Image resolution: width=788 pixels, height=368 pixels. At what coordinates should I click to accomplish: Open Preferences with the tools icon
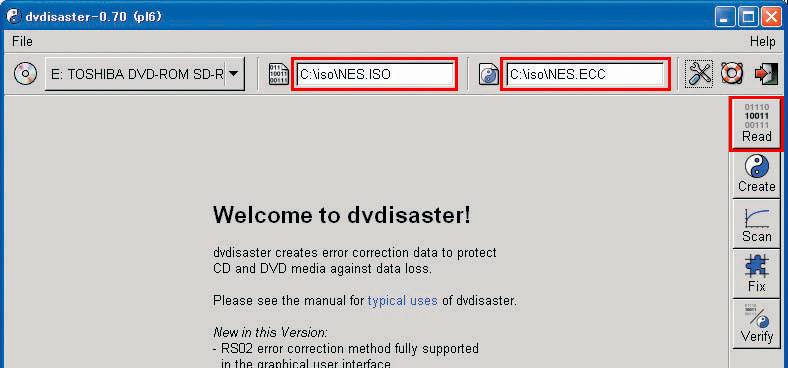699,74
